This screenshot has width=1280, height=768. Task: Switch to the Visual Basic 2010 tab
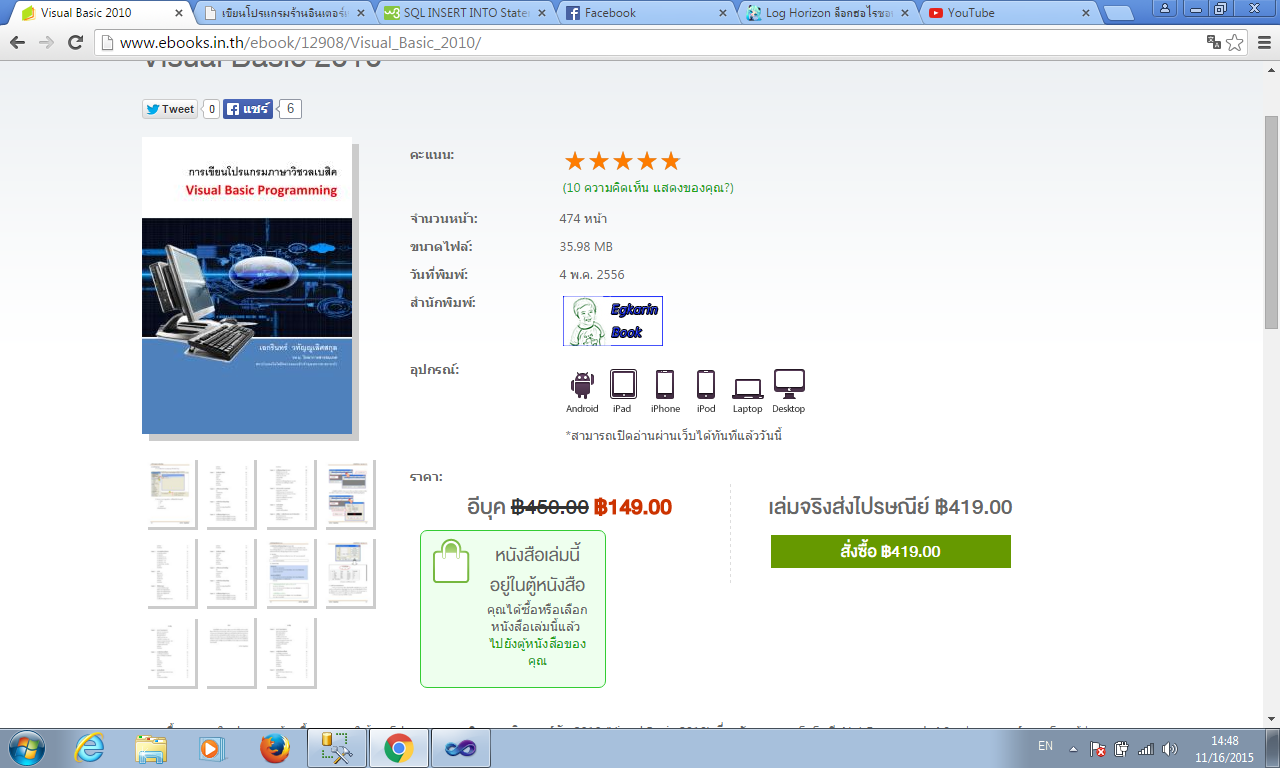pyautogui.click(x=98, y=13)
